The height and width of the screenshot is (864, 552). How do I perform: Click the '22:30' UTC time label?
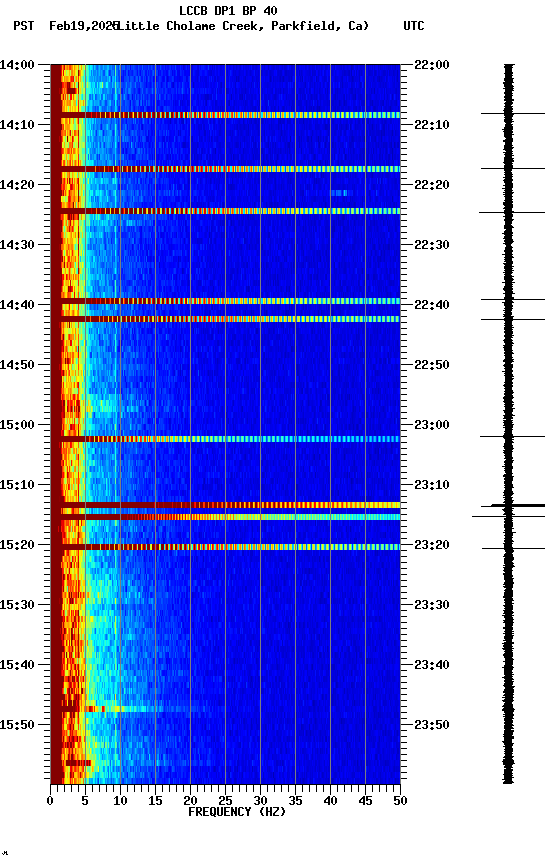coord(432,245)
